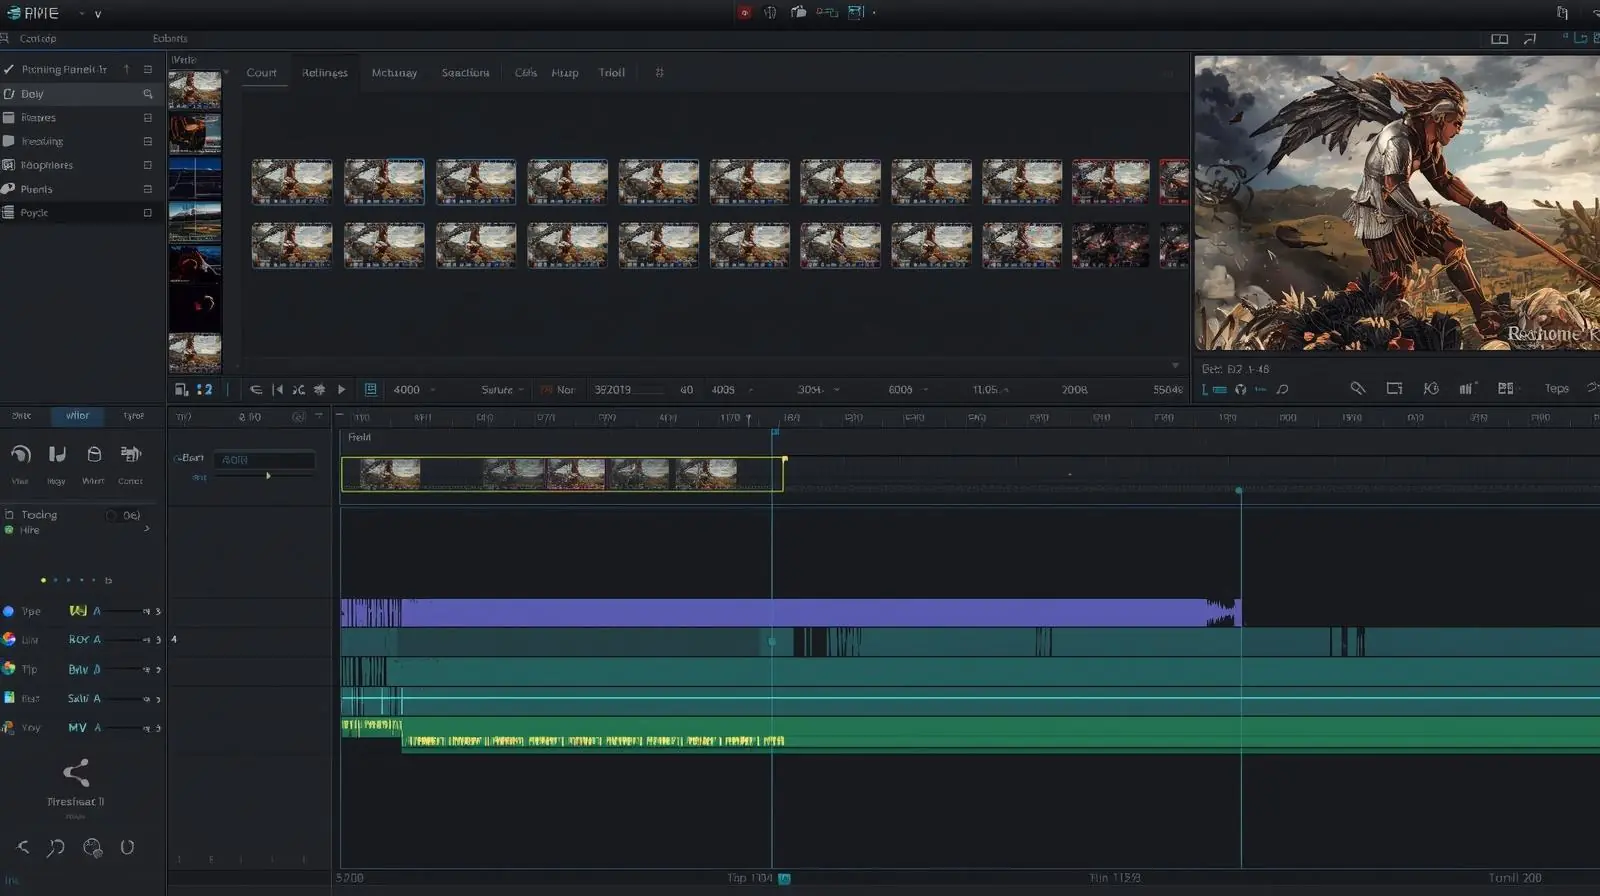
Task: Open the 6005 dropdown
Action: 908,390
